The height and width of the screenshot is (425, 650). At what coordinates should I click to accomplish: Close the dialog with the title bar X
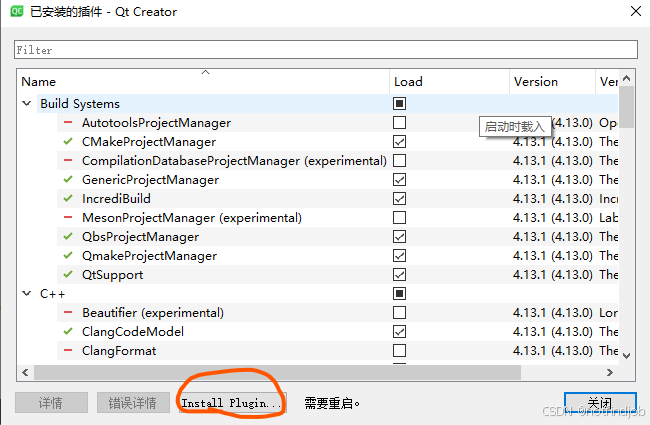[x=635, y=11]
